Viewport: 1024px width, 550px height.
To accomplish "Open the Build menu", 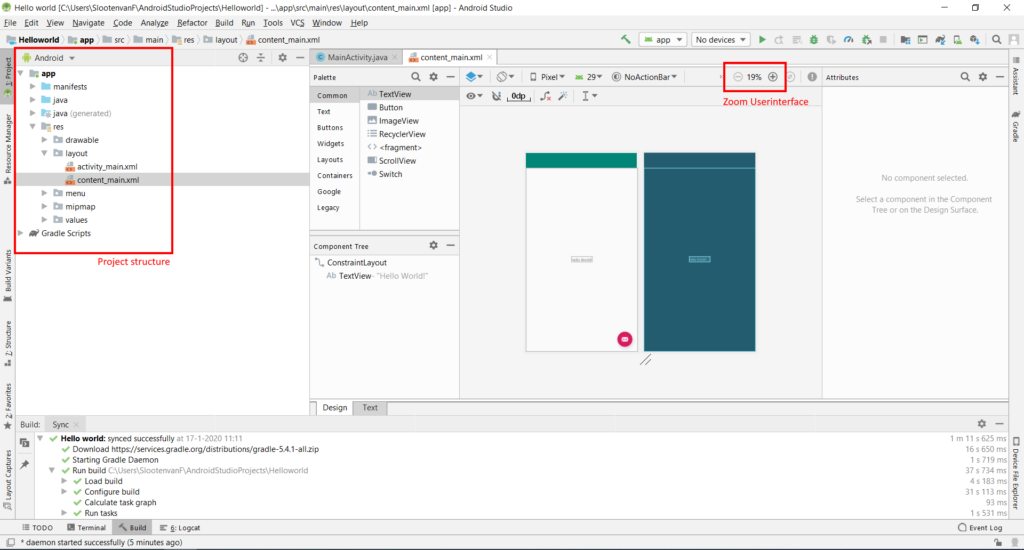I will tap(224, 23).
